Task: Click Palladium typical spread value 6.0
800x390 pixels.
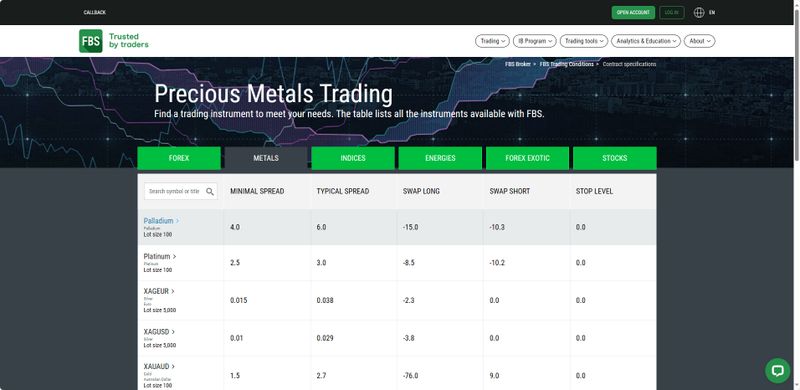Action: [321, 227]
